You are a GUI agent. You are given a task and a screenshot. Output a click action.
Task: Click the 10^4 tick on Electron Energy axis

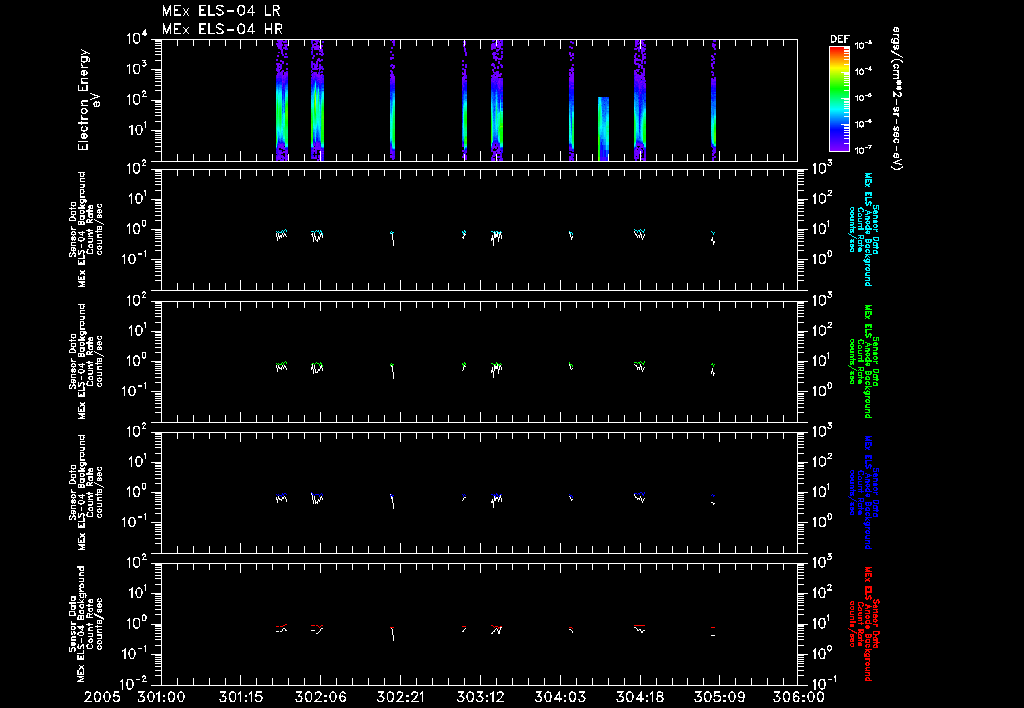click(x=138, y=39)
